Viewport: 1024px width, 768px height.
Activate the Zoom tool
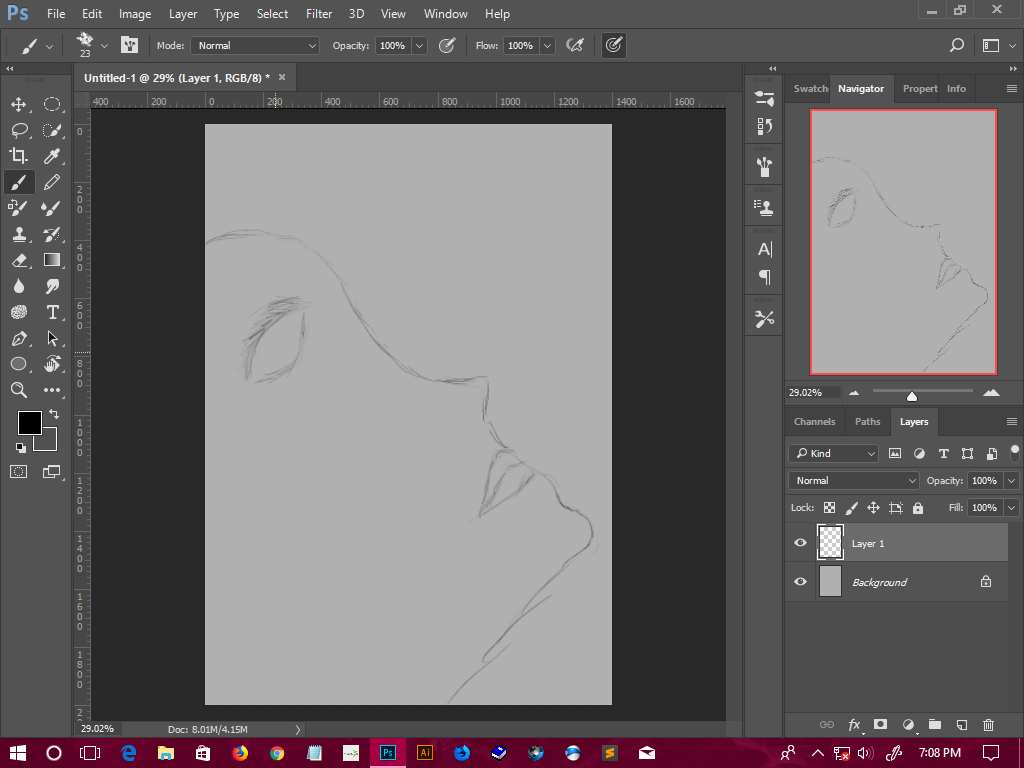(x=18, y=390)
